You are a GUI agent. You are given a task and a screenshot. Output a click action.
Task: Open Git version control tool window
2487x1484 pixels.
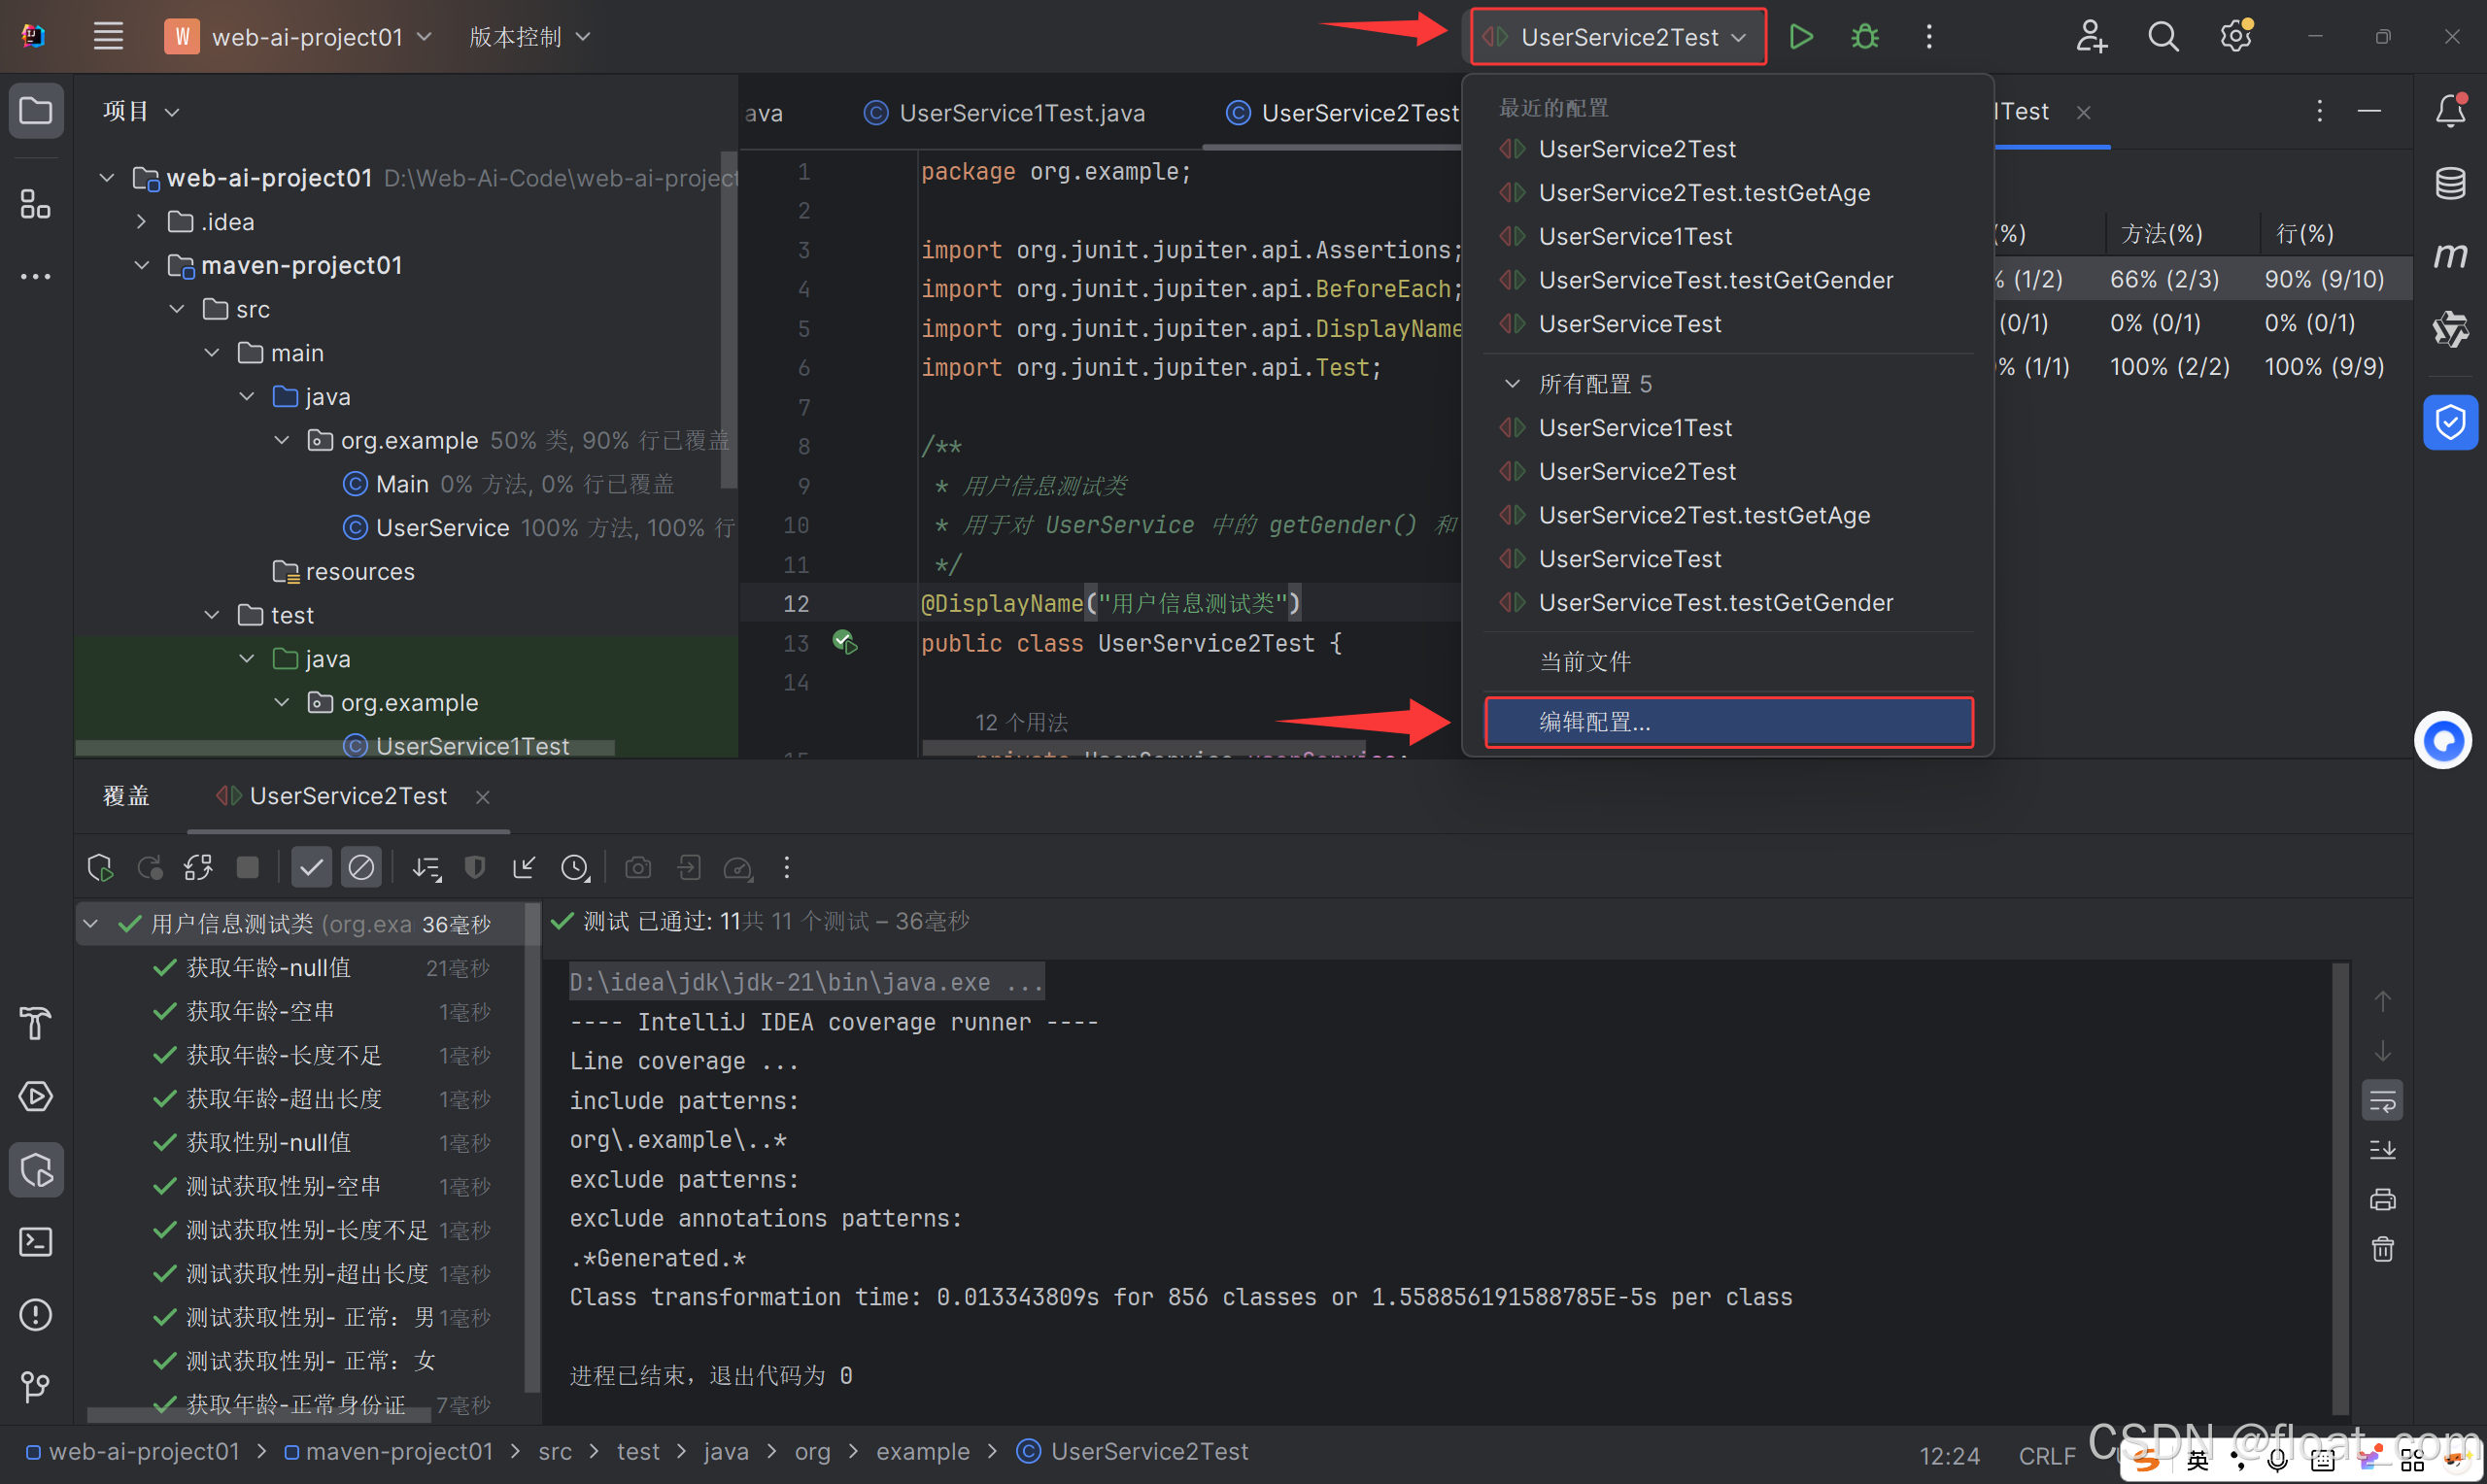click(36, 1386)
